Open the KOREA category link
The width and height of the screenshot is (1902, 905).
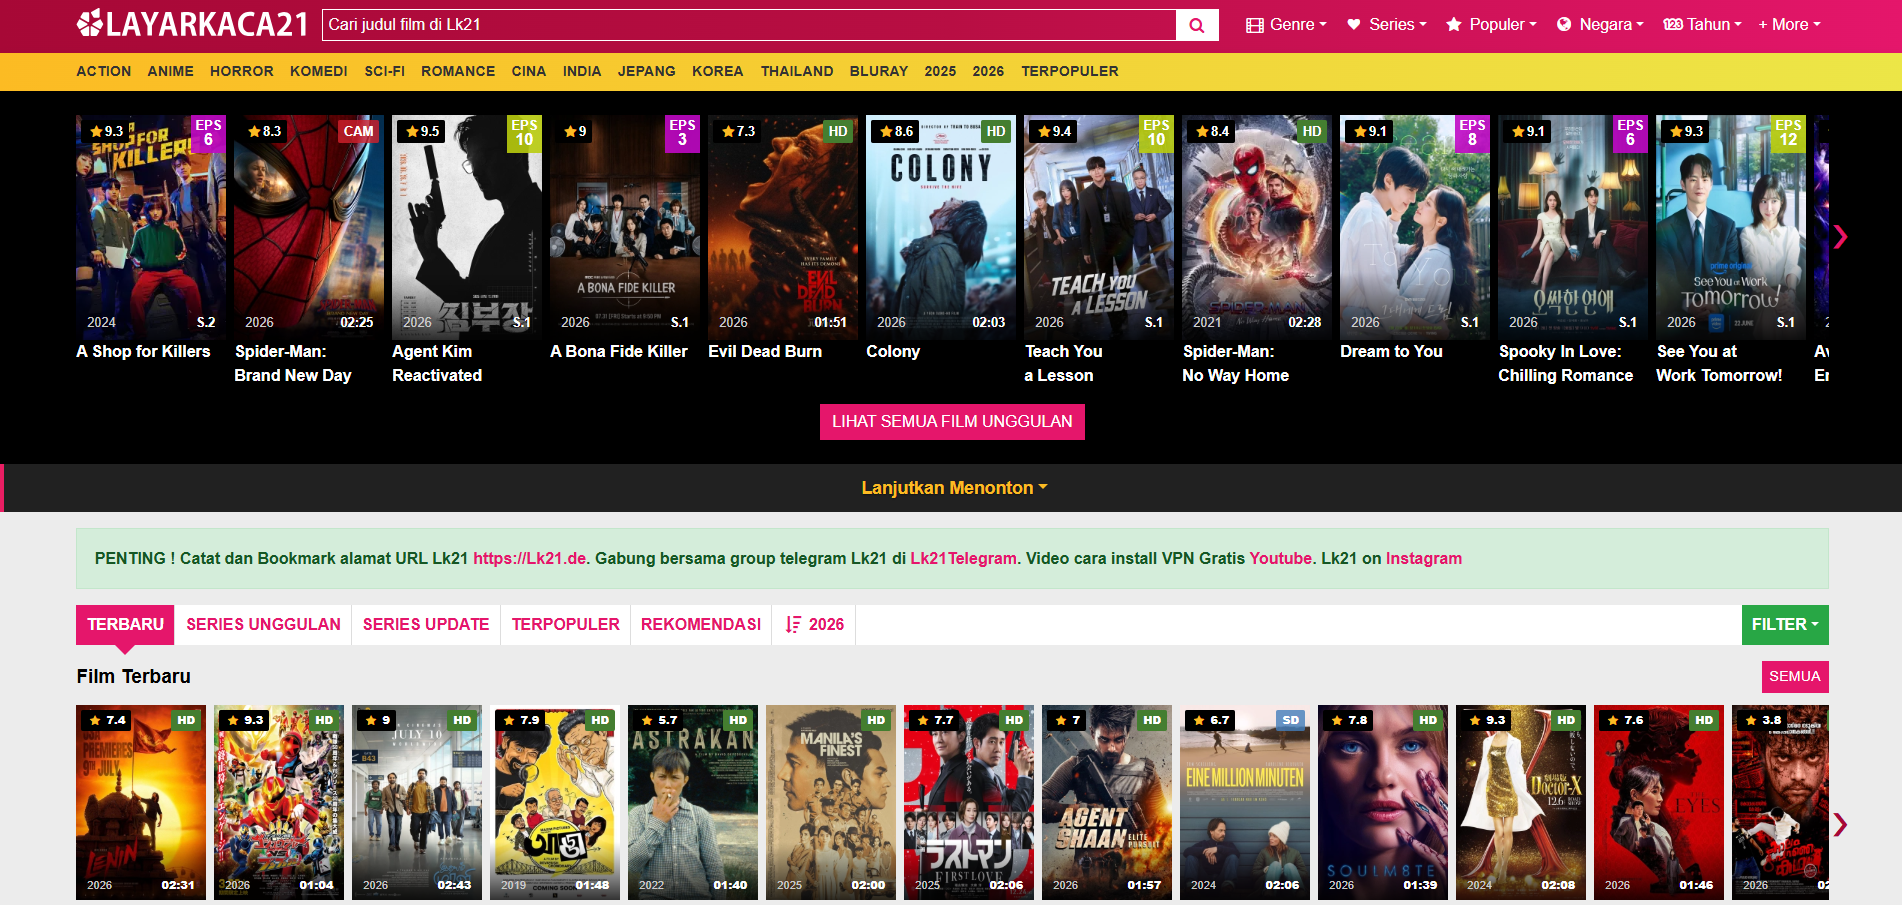tap(718, 72)
